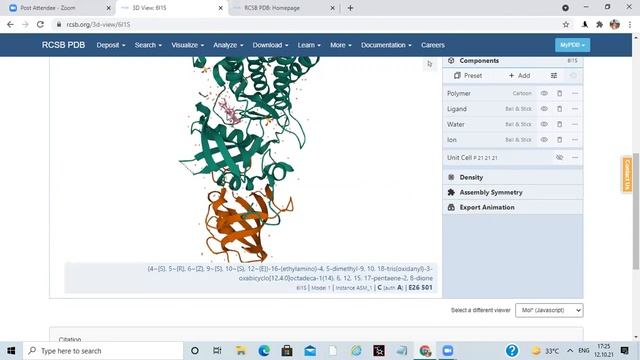Open Task View from the taskbar
Image resolution: width=640 pixels, height=360 pixels.
coord(217,351)
